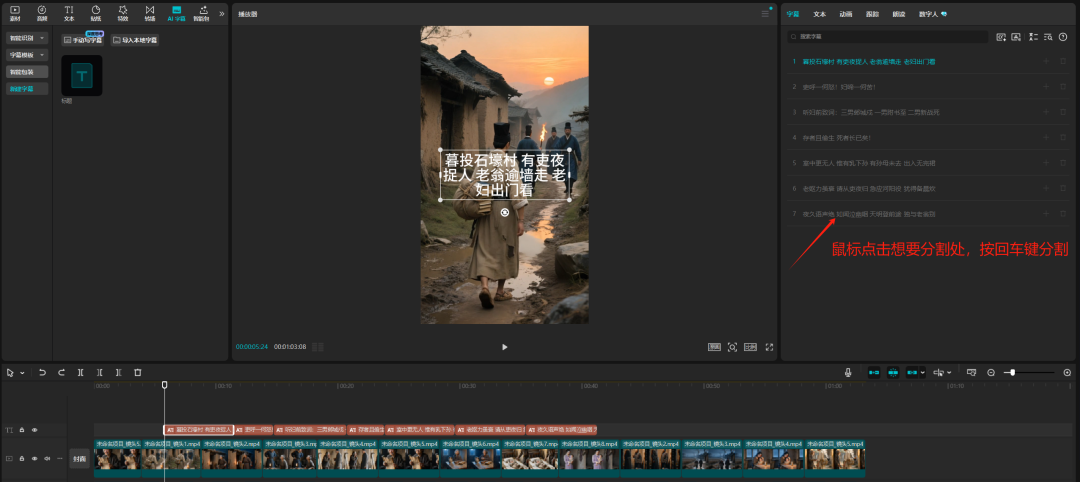The width and height of the screenshot is (1080, 482).
Task: Enter fullscreen preview mode
Action: (769, 347)
